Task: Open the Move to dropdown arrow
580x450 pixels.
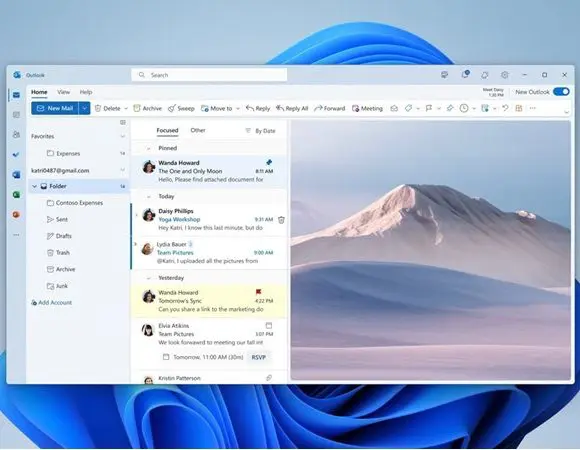Action: pos(238,109)
